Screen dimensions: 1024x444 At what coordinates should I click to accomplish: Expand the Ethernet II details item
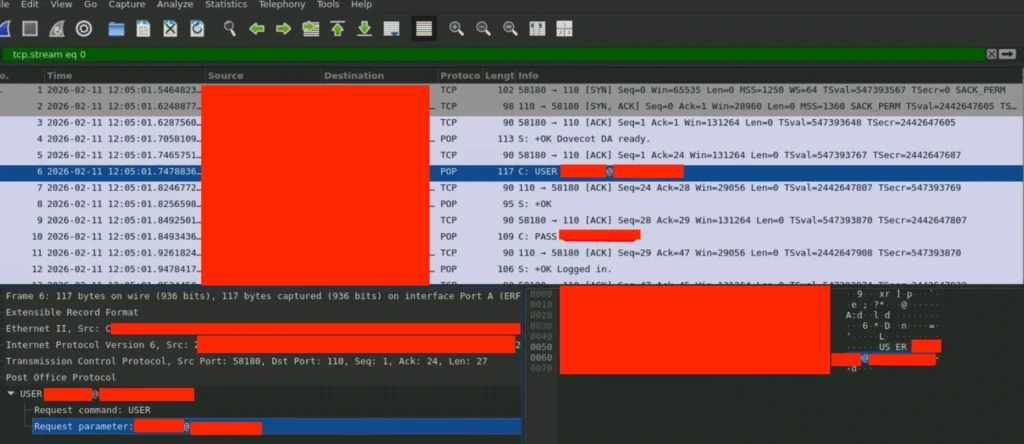coord(261,328)
